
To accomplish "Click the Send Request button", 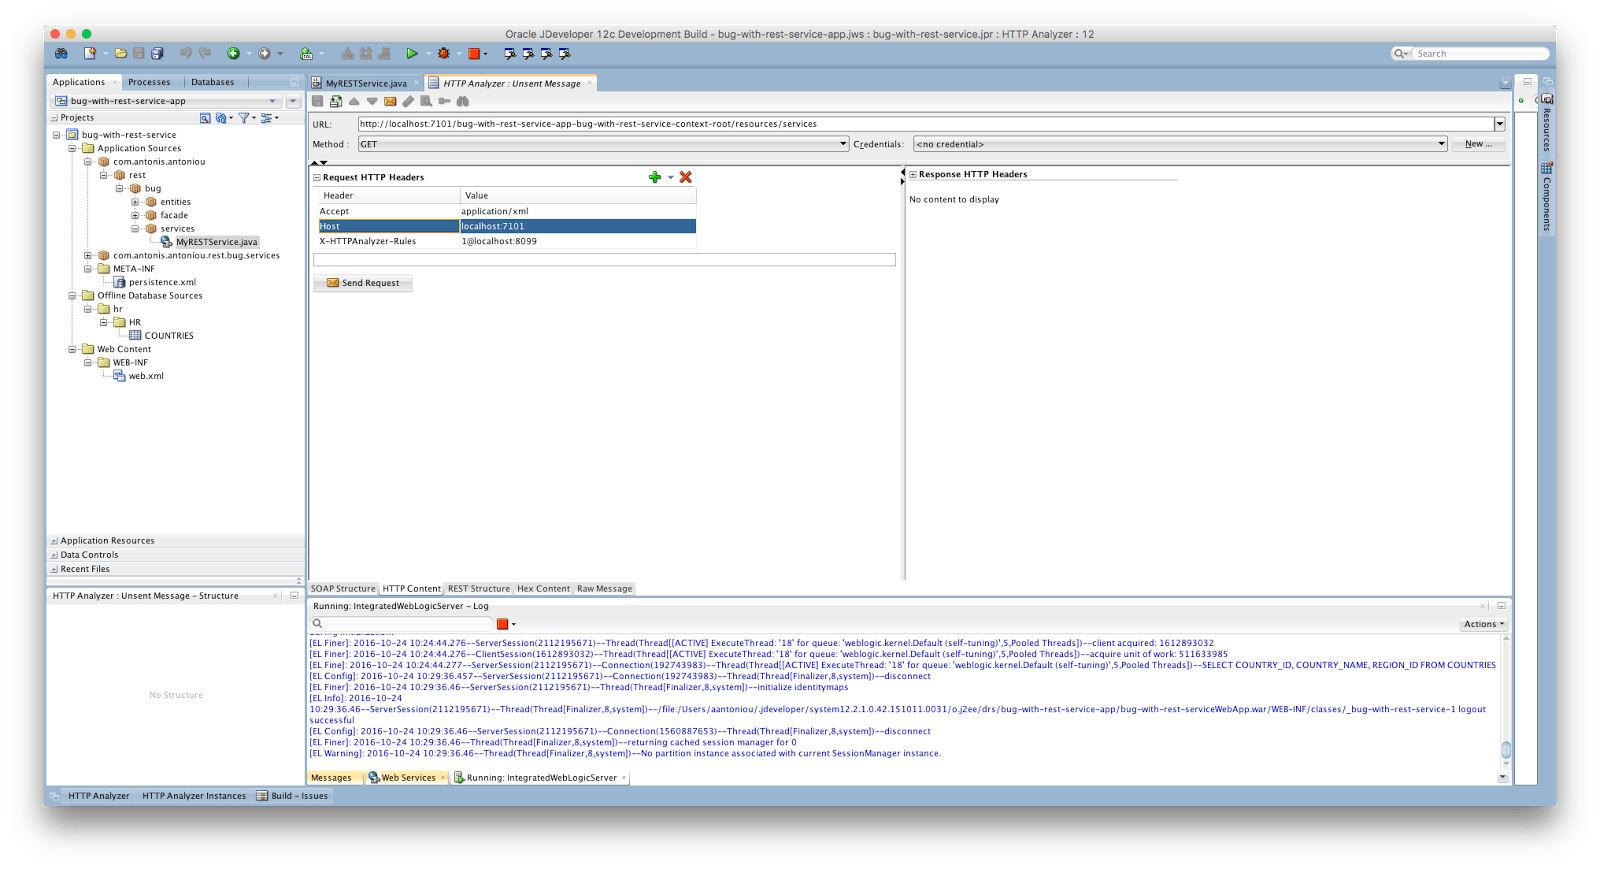I will coord(363,283).
